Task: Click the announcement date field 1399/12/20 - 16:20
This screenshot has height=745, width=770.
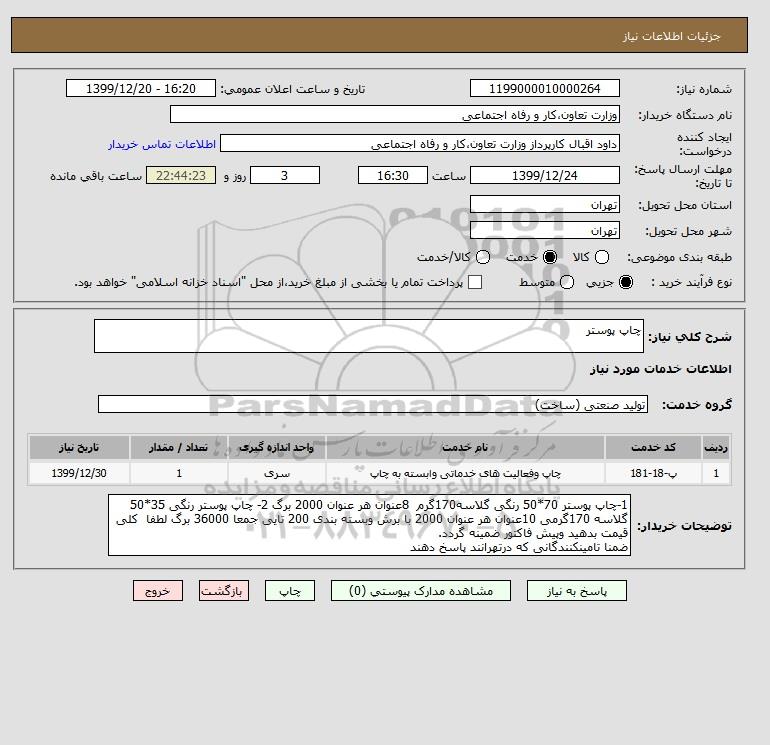Action: (x=141, y=89)
